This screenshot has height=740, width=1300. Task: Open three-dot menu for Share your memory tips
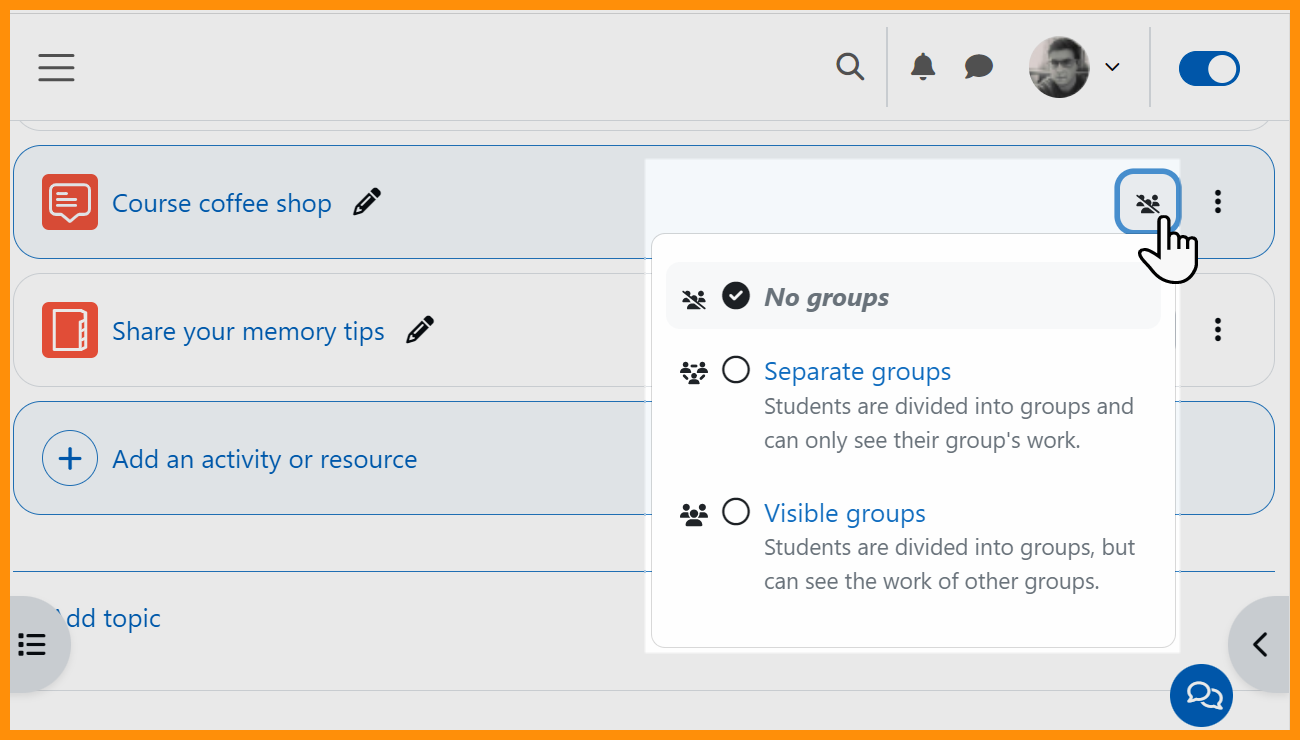(x=1217, y=330)
